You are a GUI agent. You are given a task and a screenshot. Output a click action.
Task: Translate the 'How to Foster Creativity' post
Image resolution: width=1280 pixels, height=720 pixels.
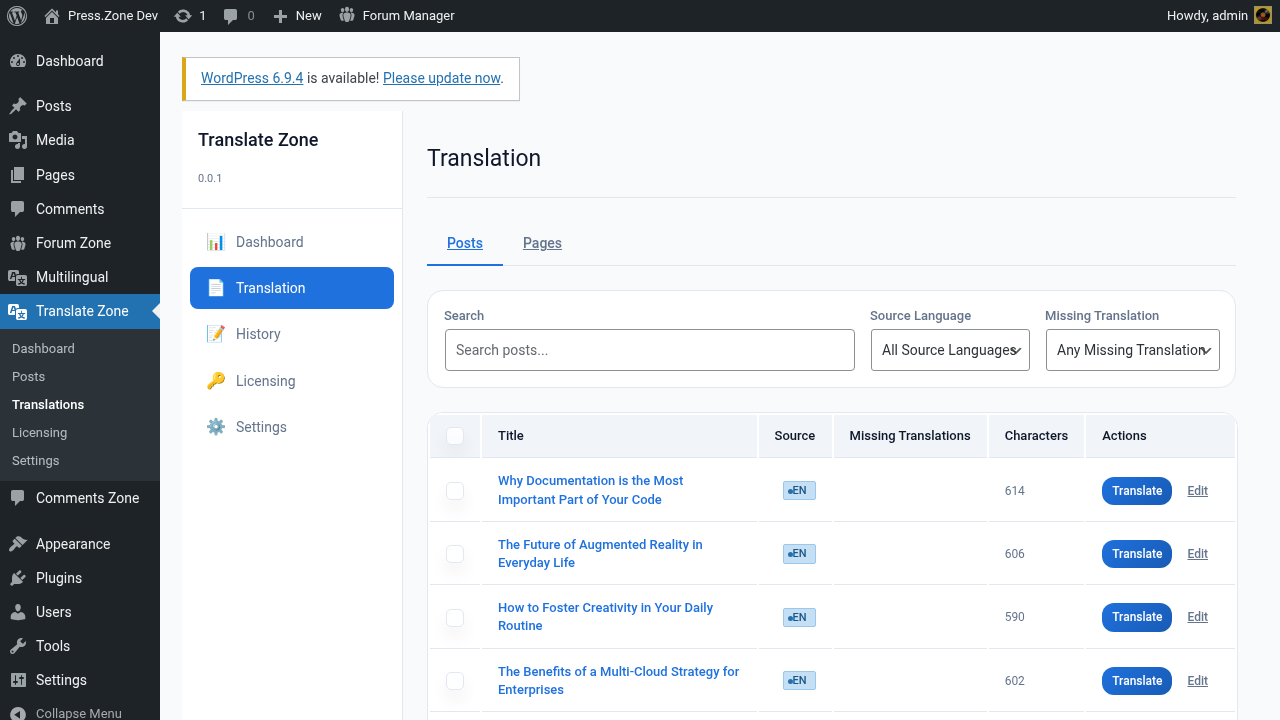click(1137, 617)
